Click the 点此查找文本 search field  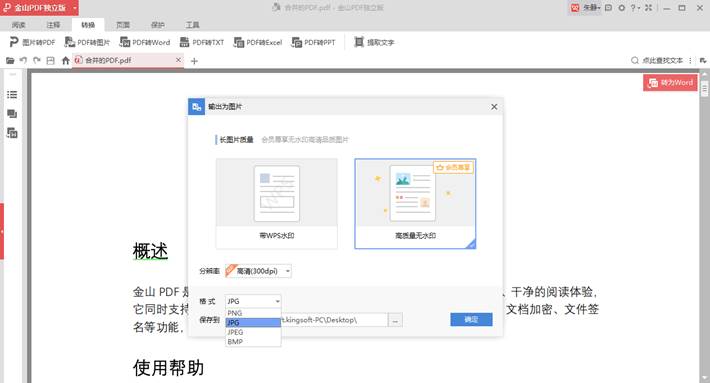pyautogui.click(x=662, y=60)
